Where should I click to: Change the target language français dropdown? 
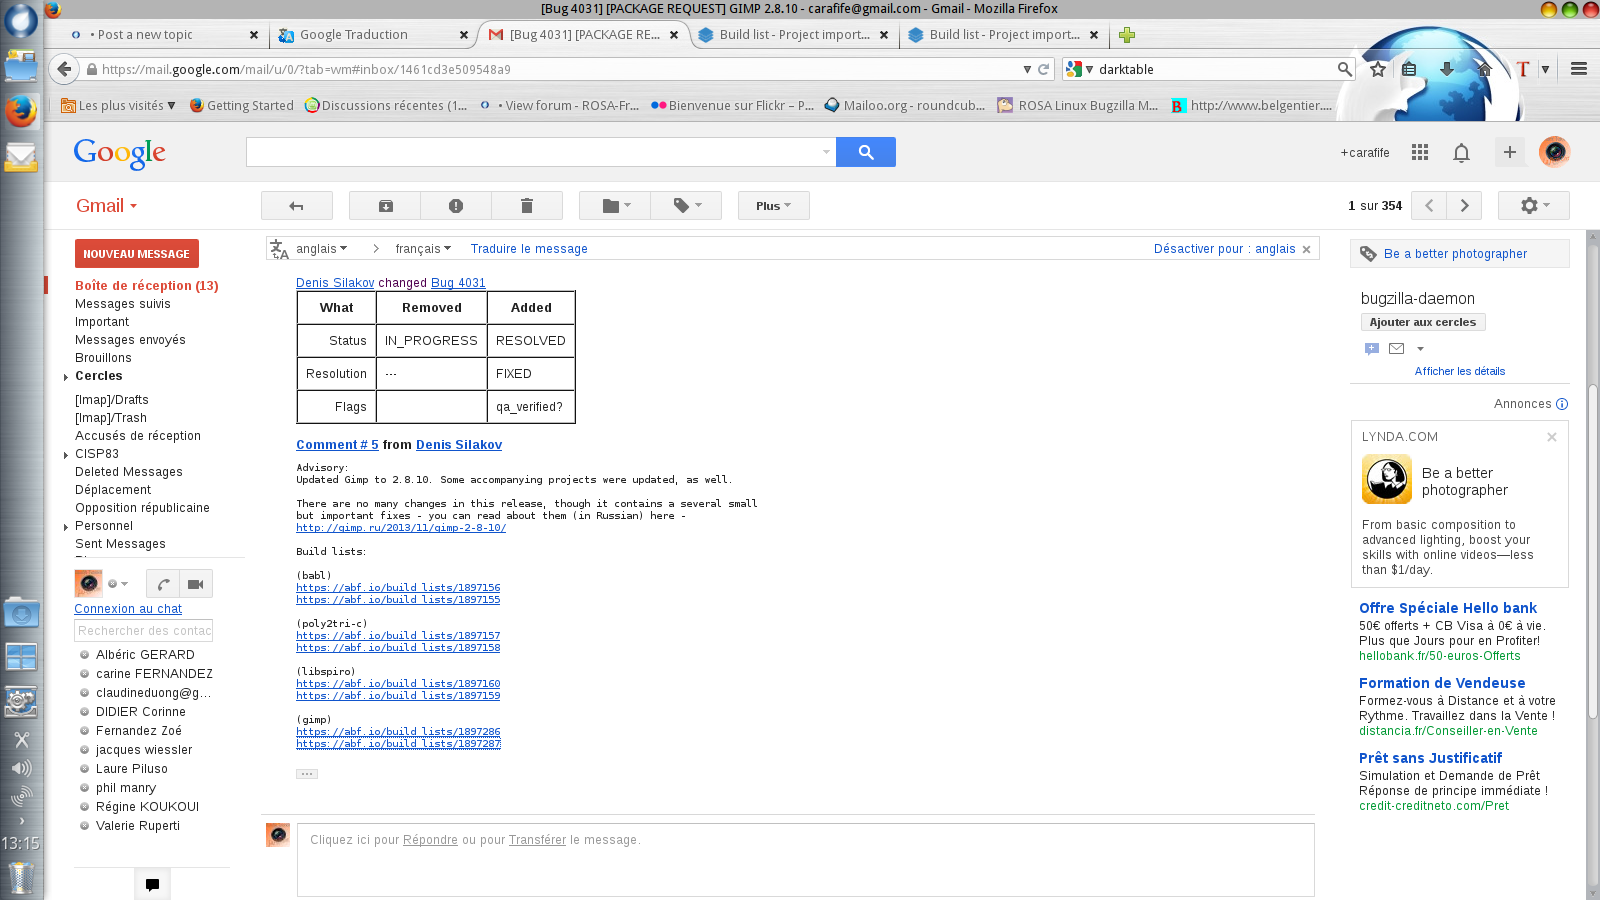(x=423, y=249)
